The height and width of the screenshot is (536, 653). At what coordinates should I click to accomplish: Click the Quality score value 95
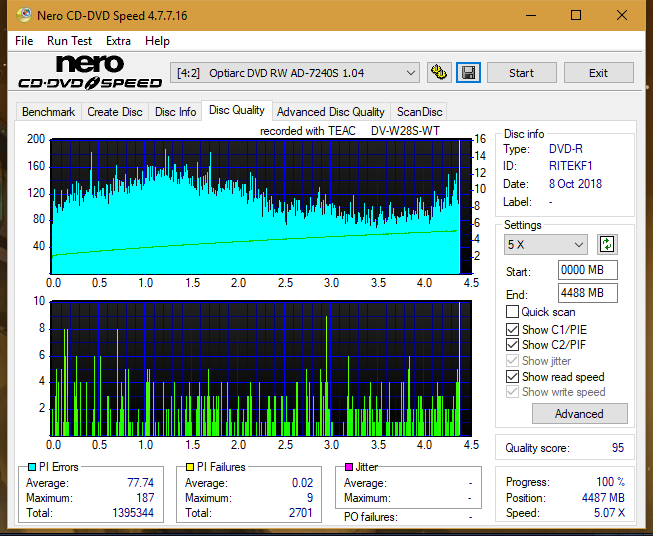pyautogui.click(x=618, y=448)
